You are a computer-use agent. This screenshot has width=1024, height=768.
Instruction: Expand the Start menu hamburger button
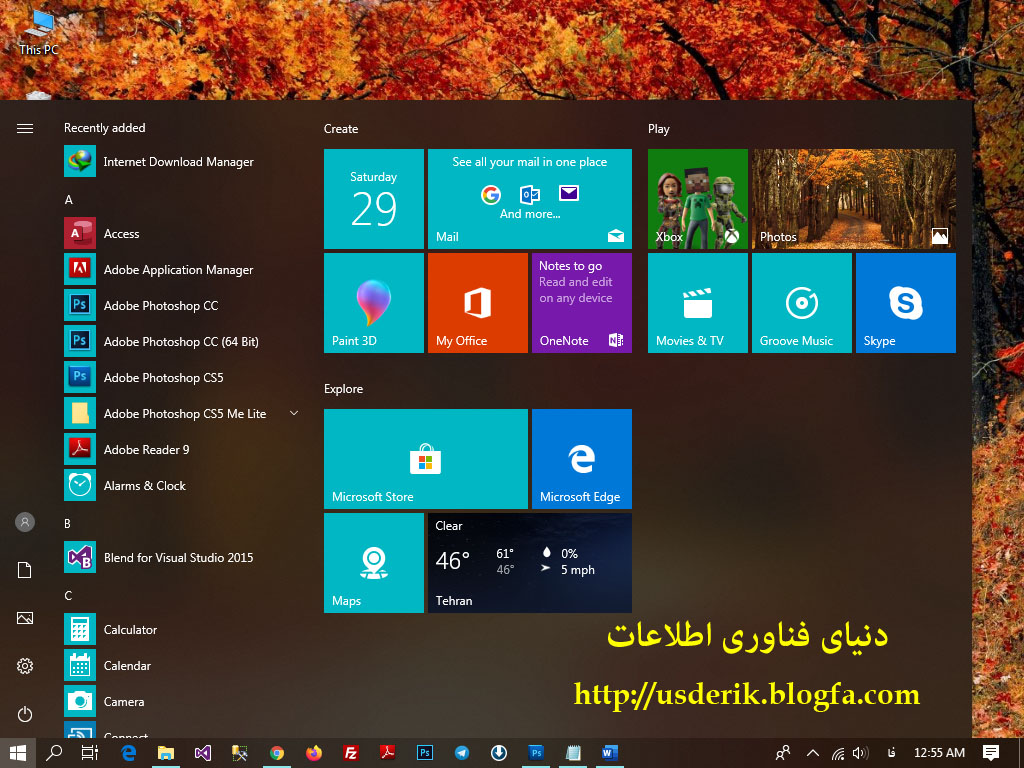pos(25,129)
